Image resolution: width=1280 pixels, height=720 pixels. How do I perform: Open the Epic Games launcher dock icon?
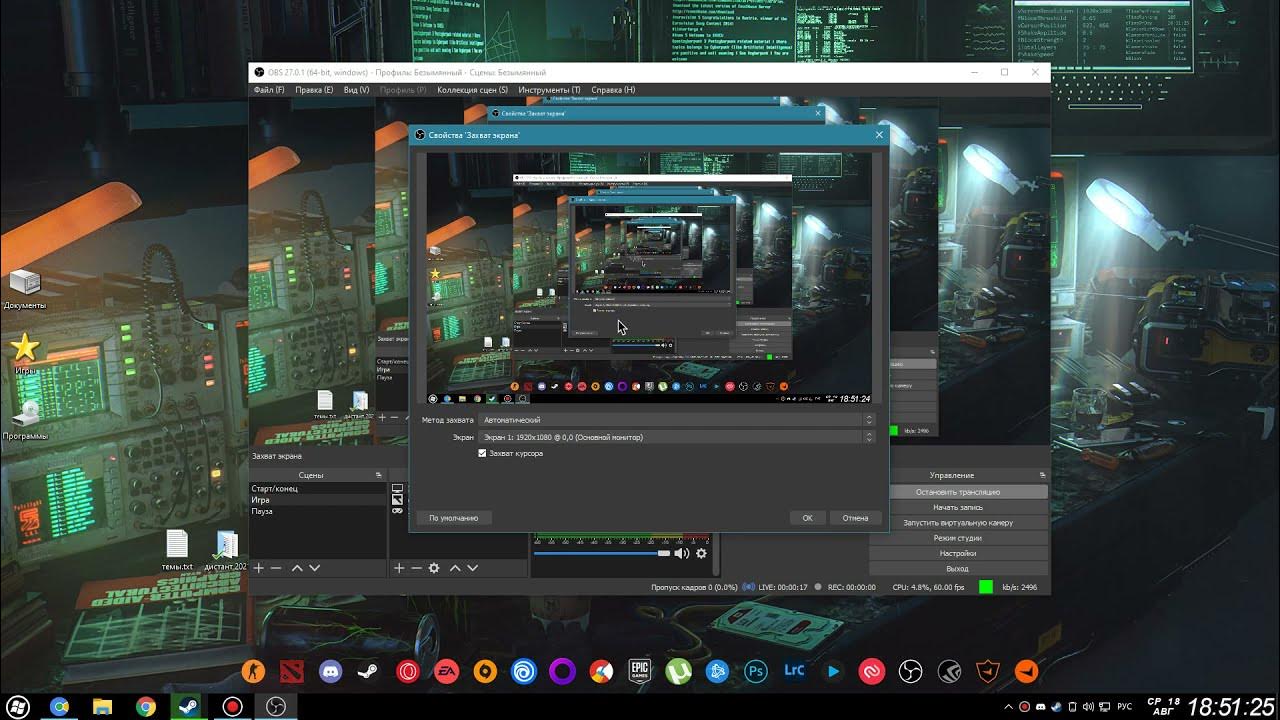640,671
